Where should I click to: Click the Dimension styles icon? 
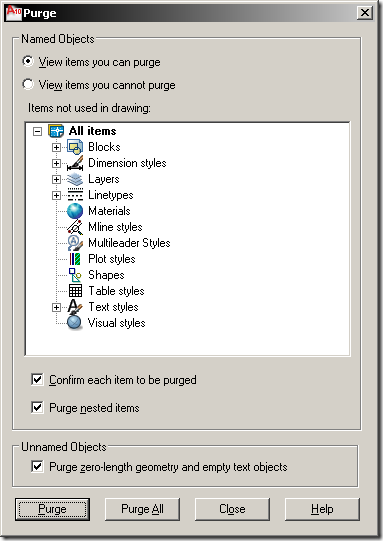(x=75, y=163)
